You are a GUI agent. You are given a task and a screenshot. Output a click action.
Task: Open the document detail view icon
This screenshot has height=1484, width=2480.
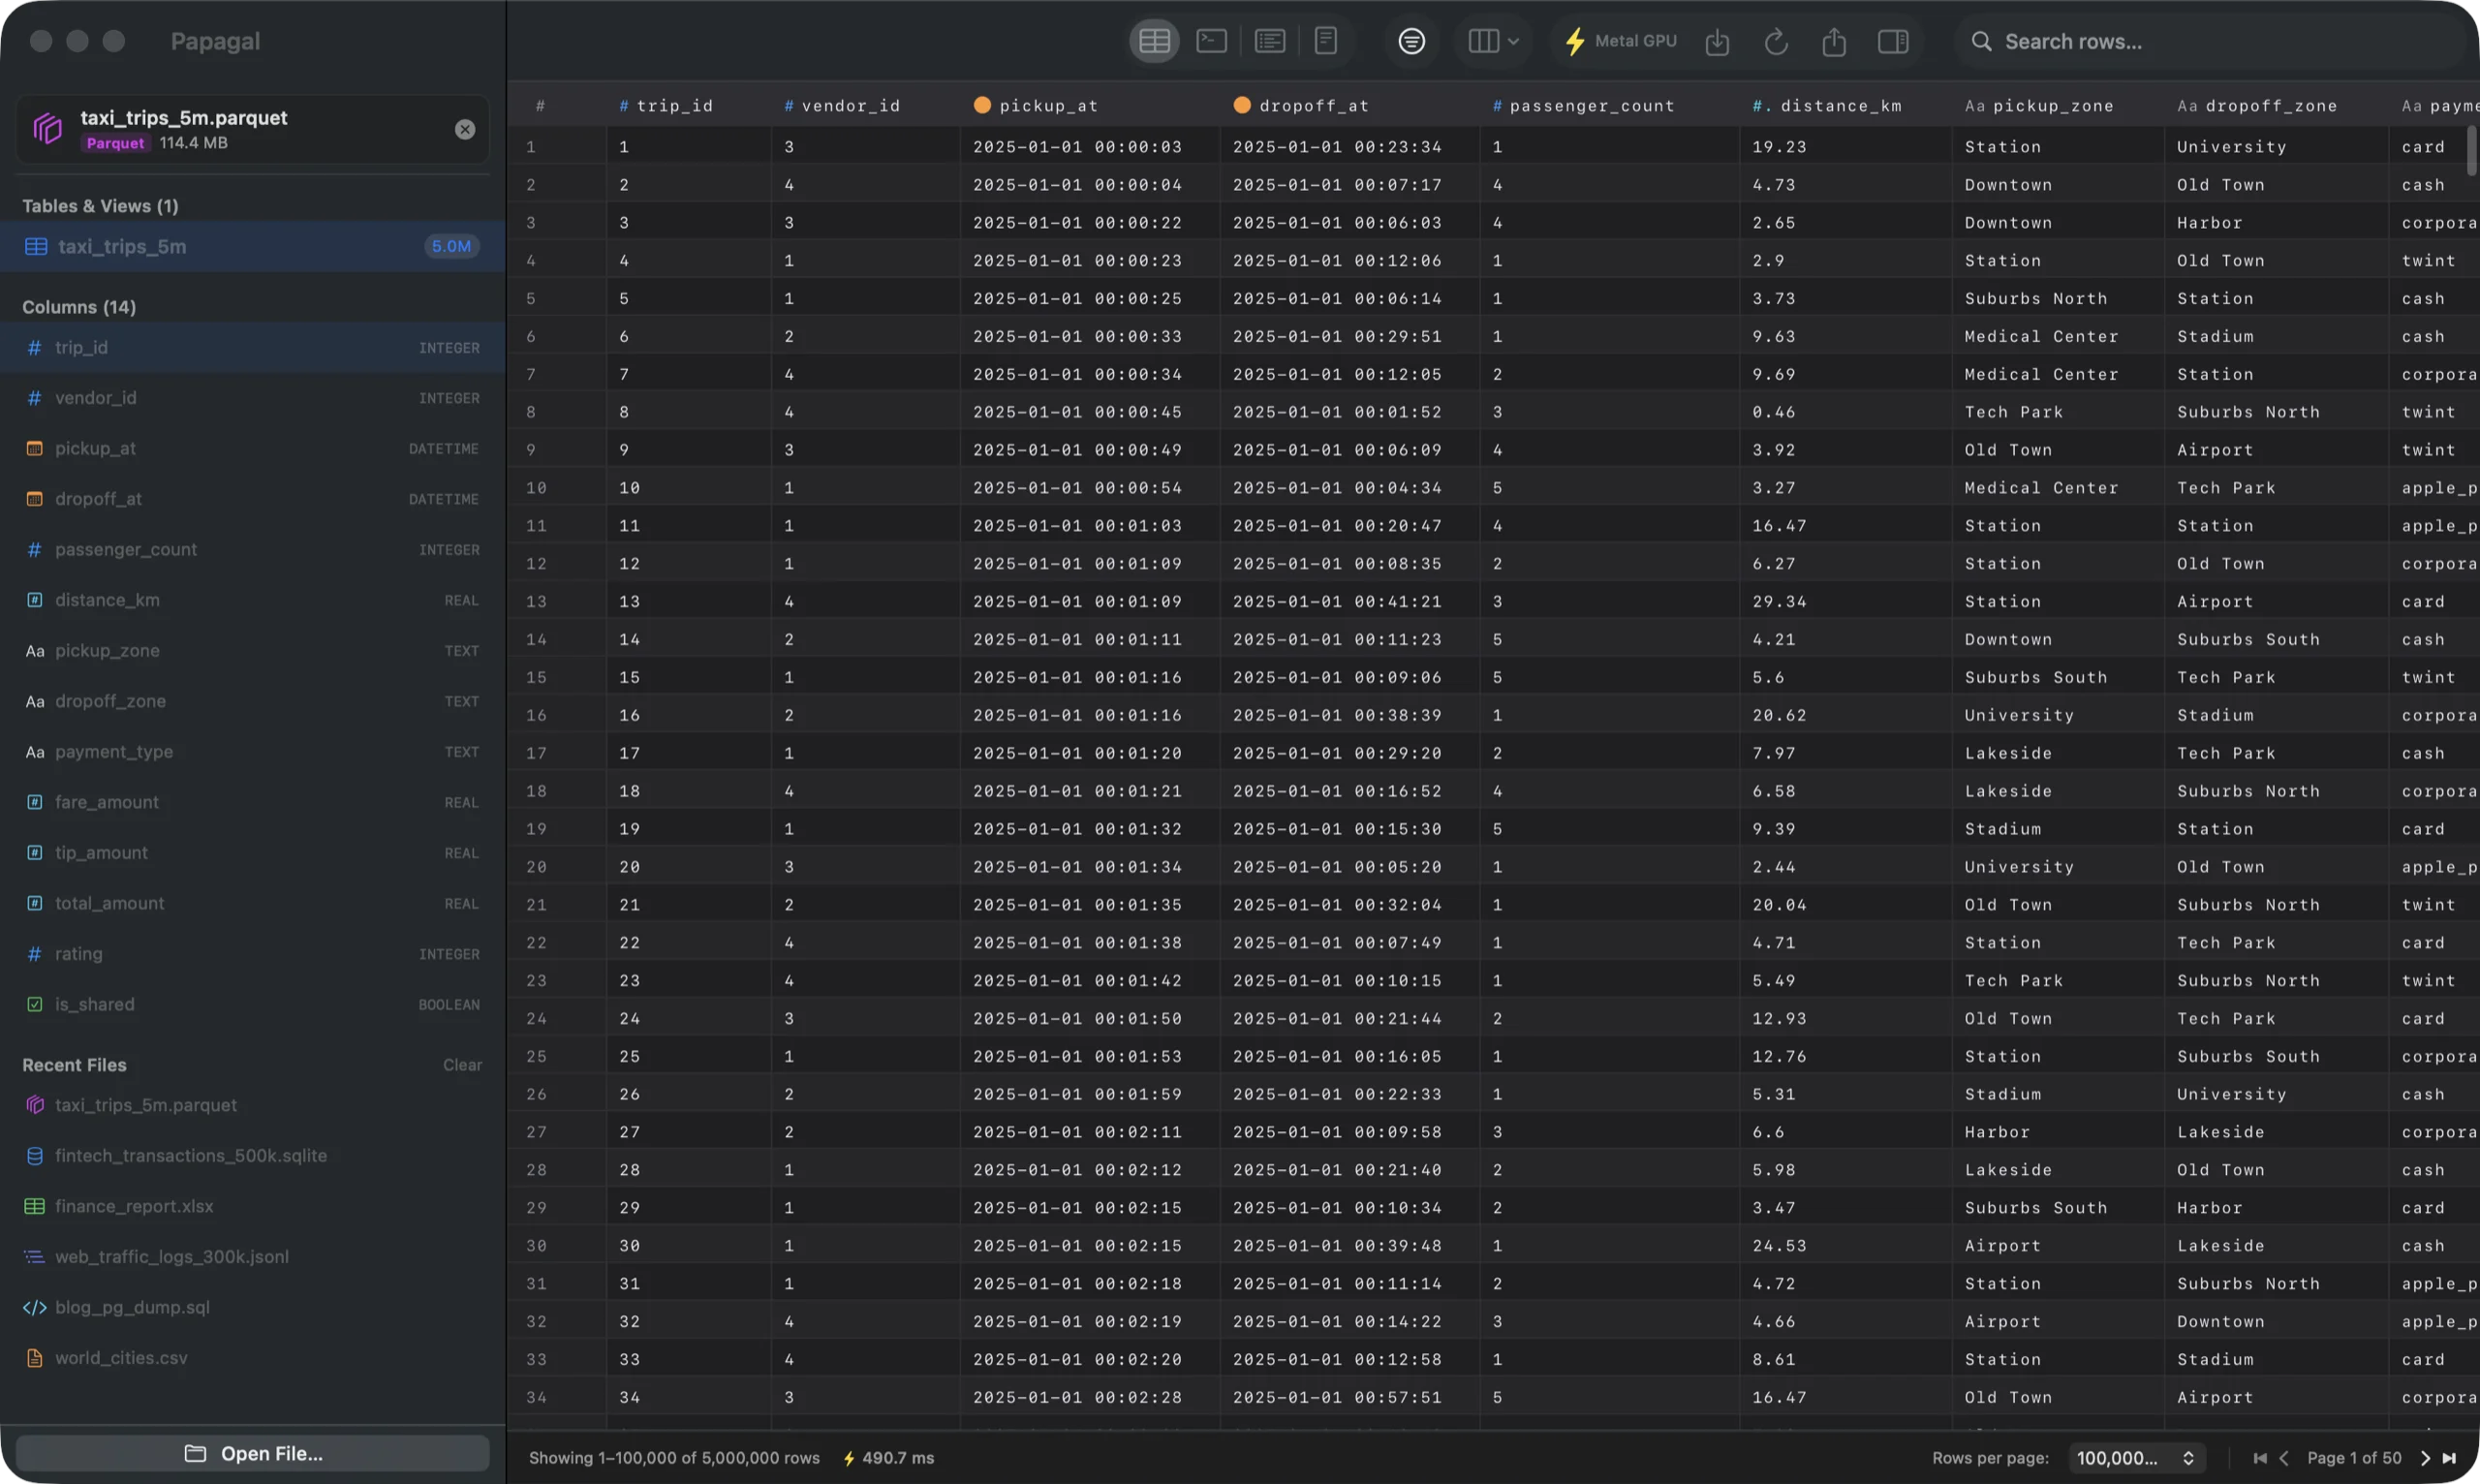click(x=1325, y=41)
